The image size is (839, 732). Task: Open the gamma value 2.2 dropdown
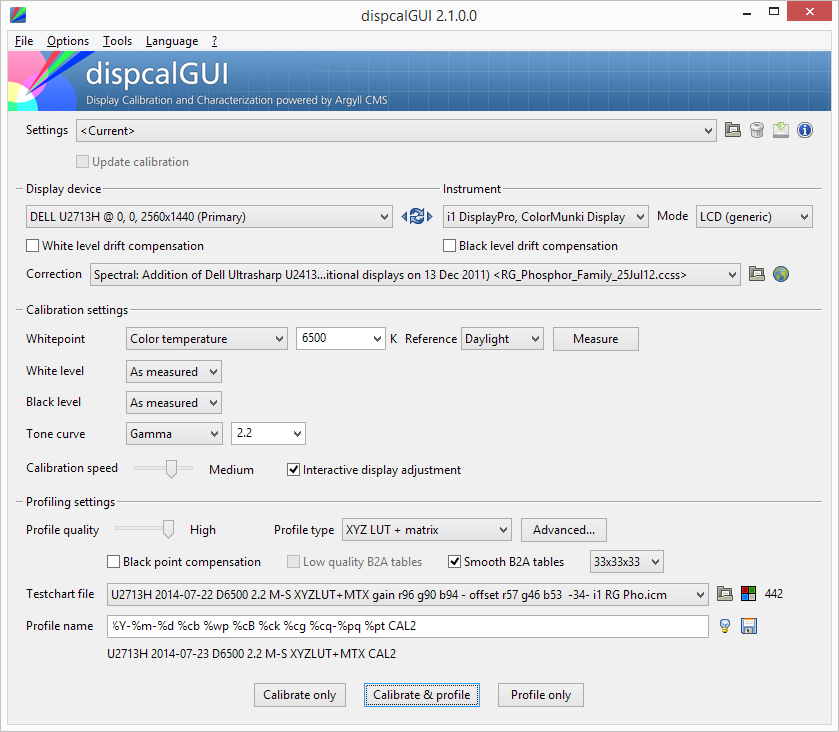(268, 433)
